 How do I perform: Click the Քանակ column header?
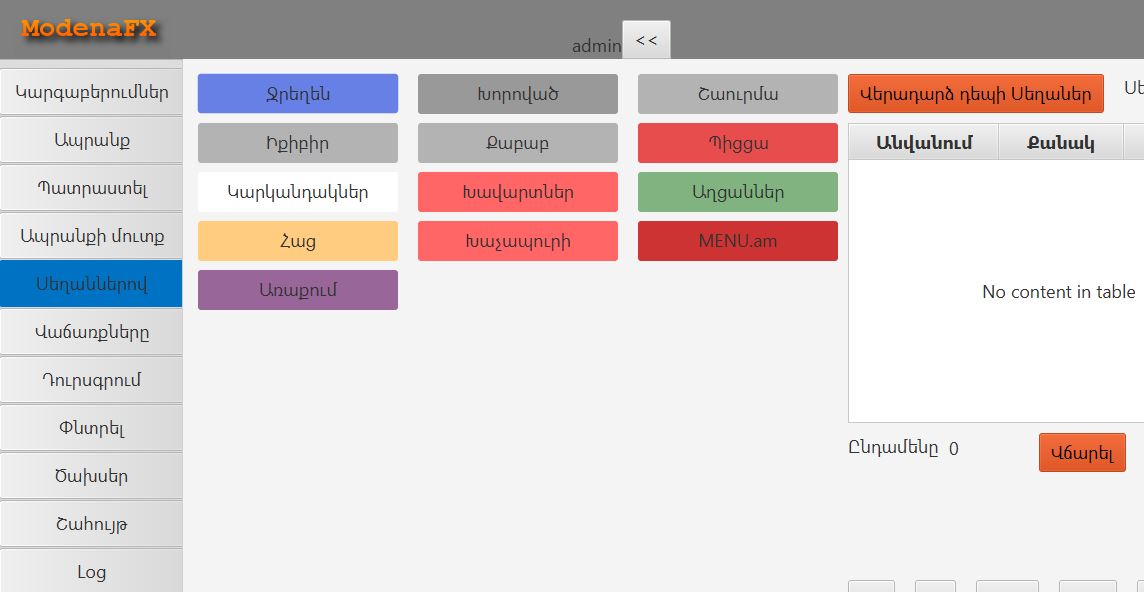tap(1060, 143)
